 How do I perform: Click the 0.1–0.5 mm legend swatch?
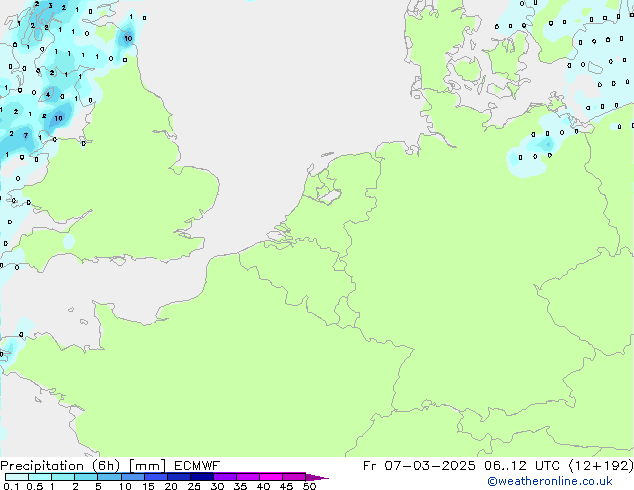(x=17, y=477)
